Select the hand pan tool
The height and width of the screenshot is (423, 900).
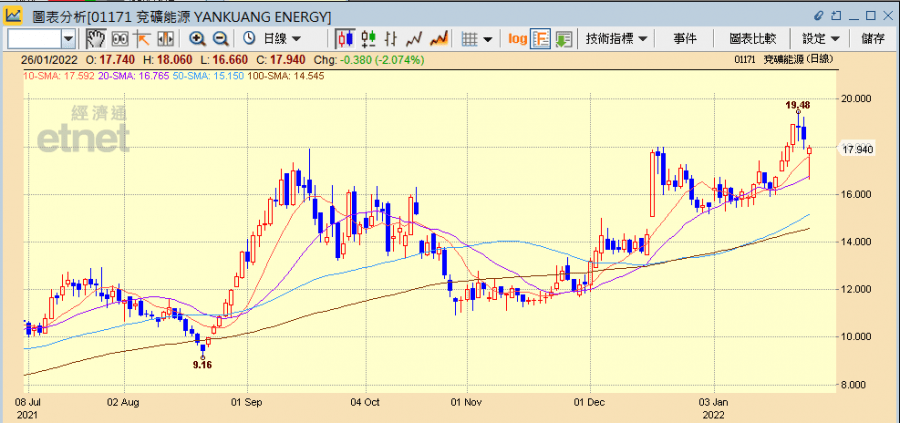click(95, 38)
